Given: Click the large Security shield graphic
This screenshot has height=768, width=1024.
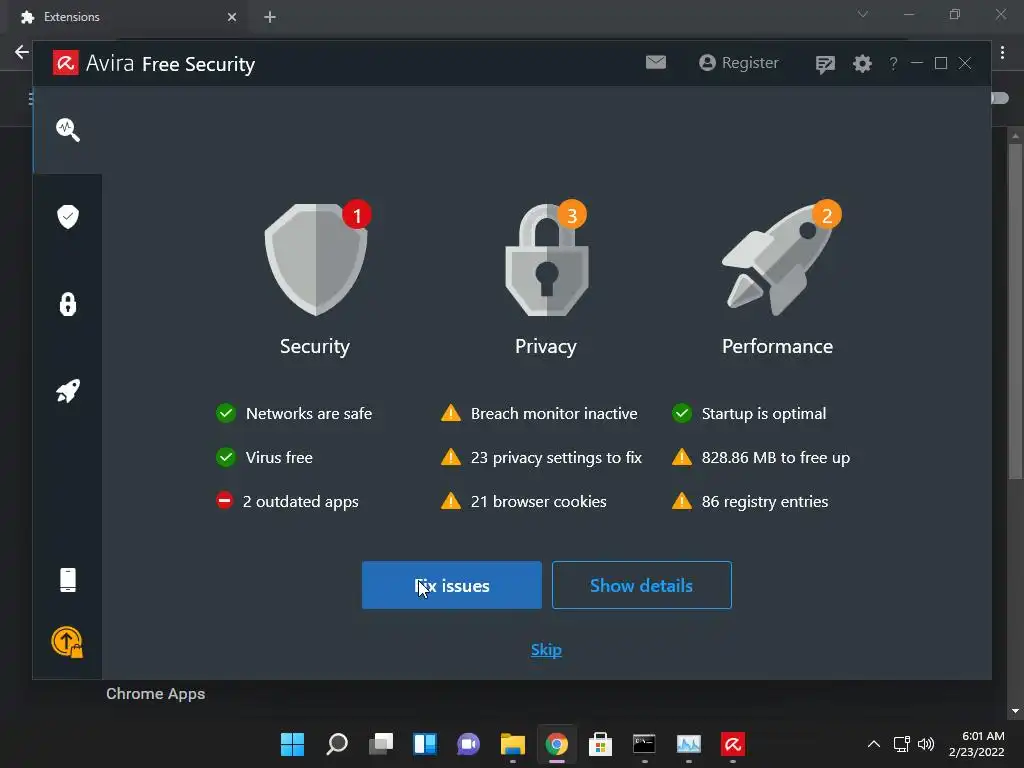Looking at the screenshot, I should 316,260.
